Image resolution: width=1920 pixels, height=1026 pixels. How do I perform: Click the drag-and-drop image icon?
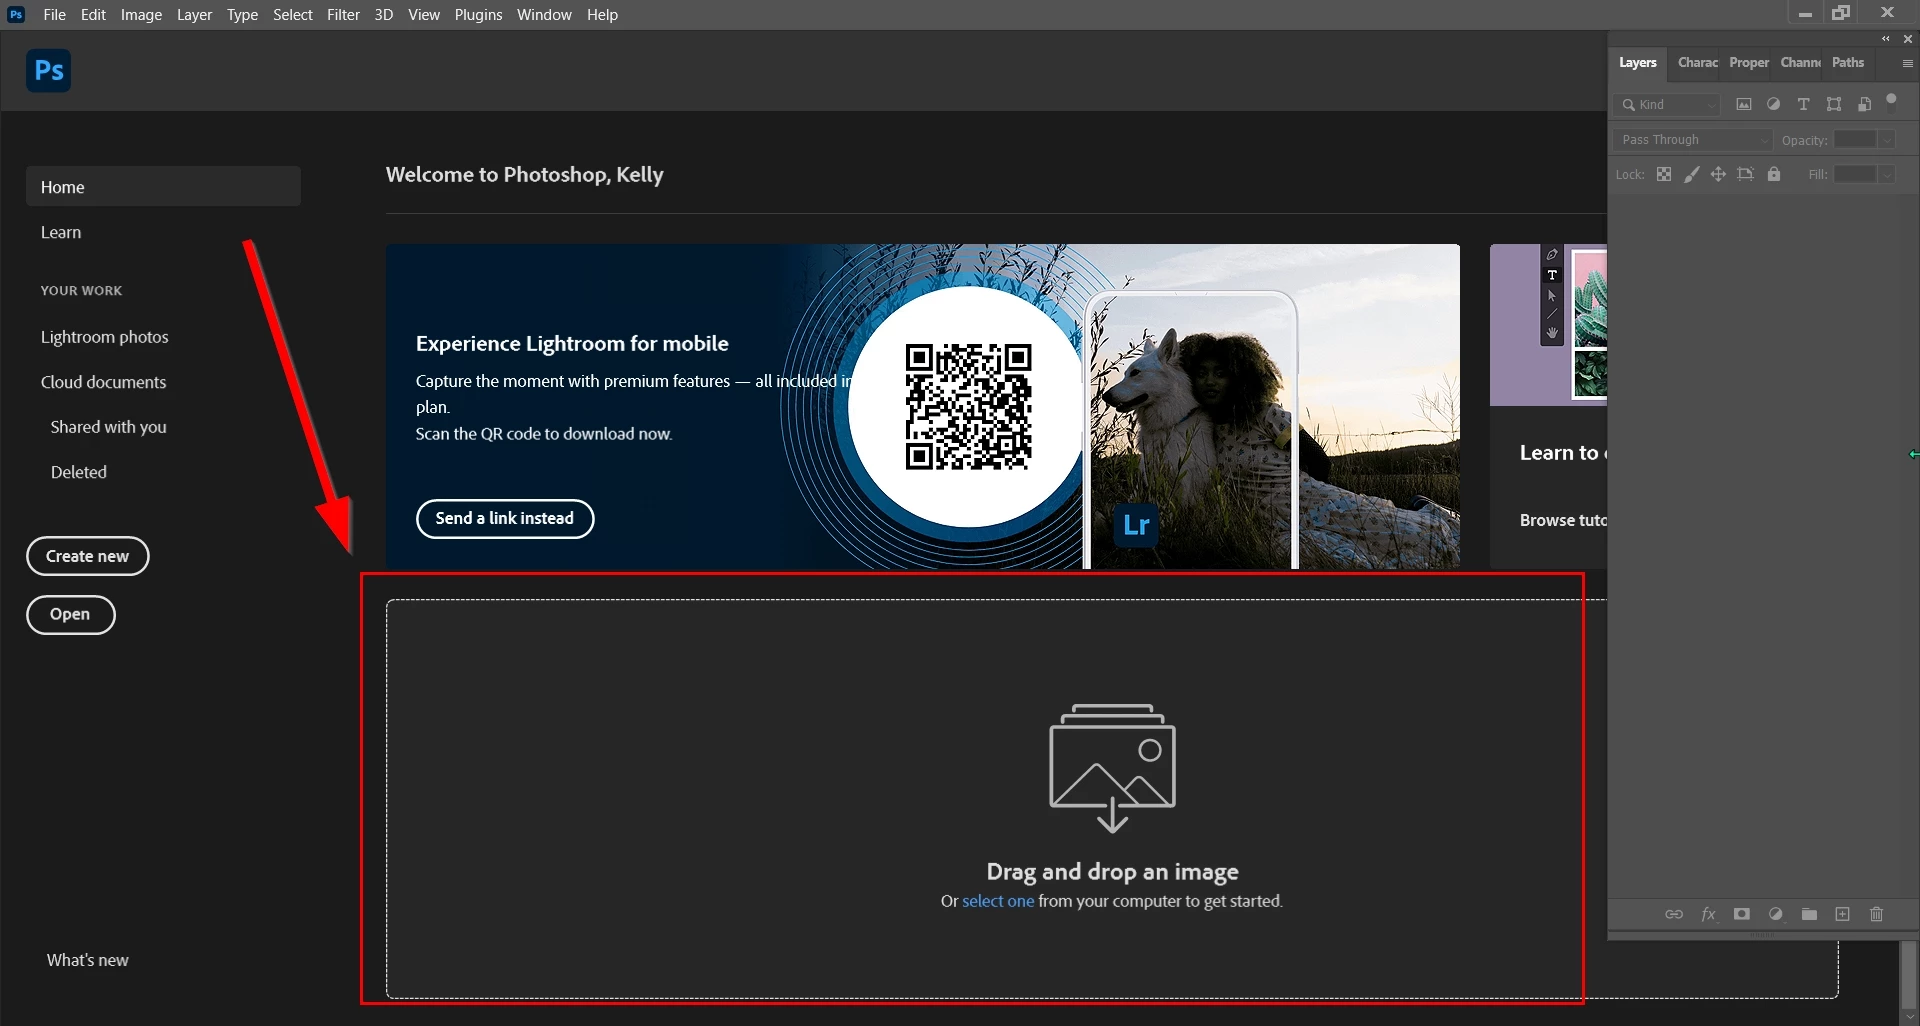click(1112, 767)
